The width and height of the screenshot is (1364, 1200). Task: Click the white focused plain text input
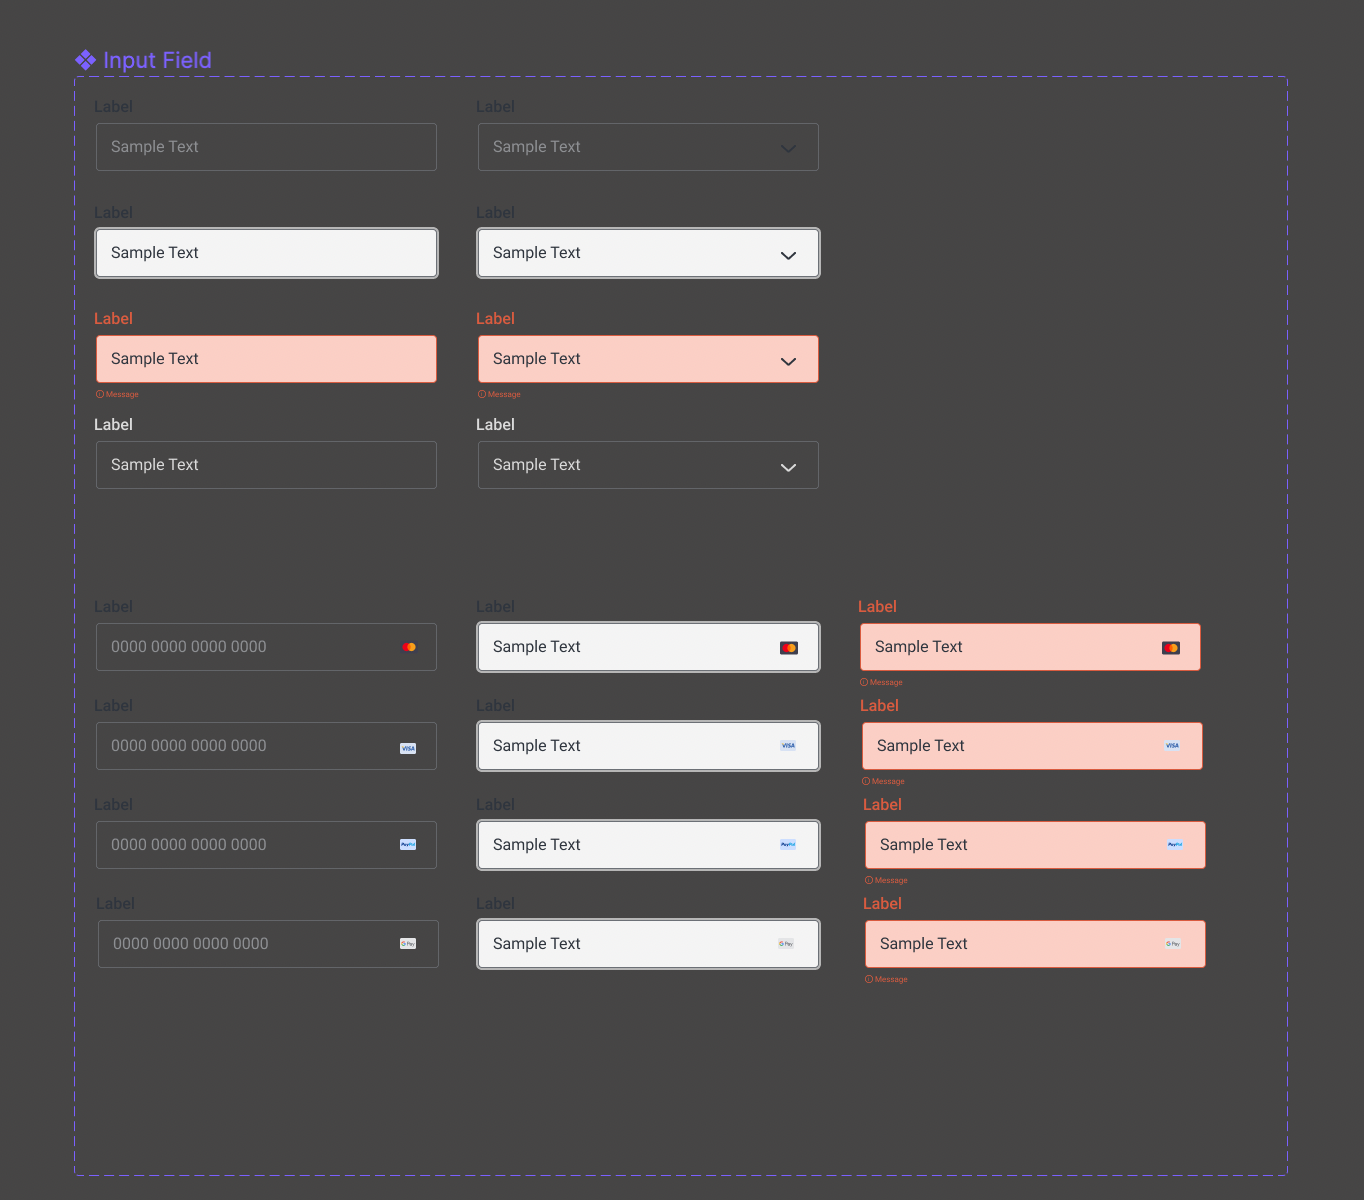(x=266, y=253)
